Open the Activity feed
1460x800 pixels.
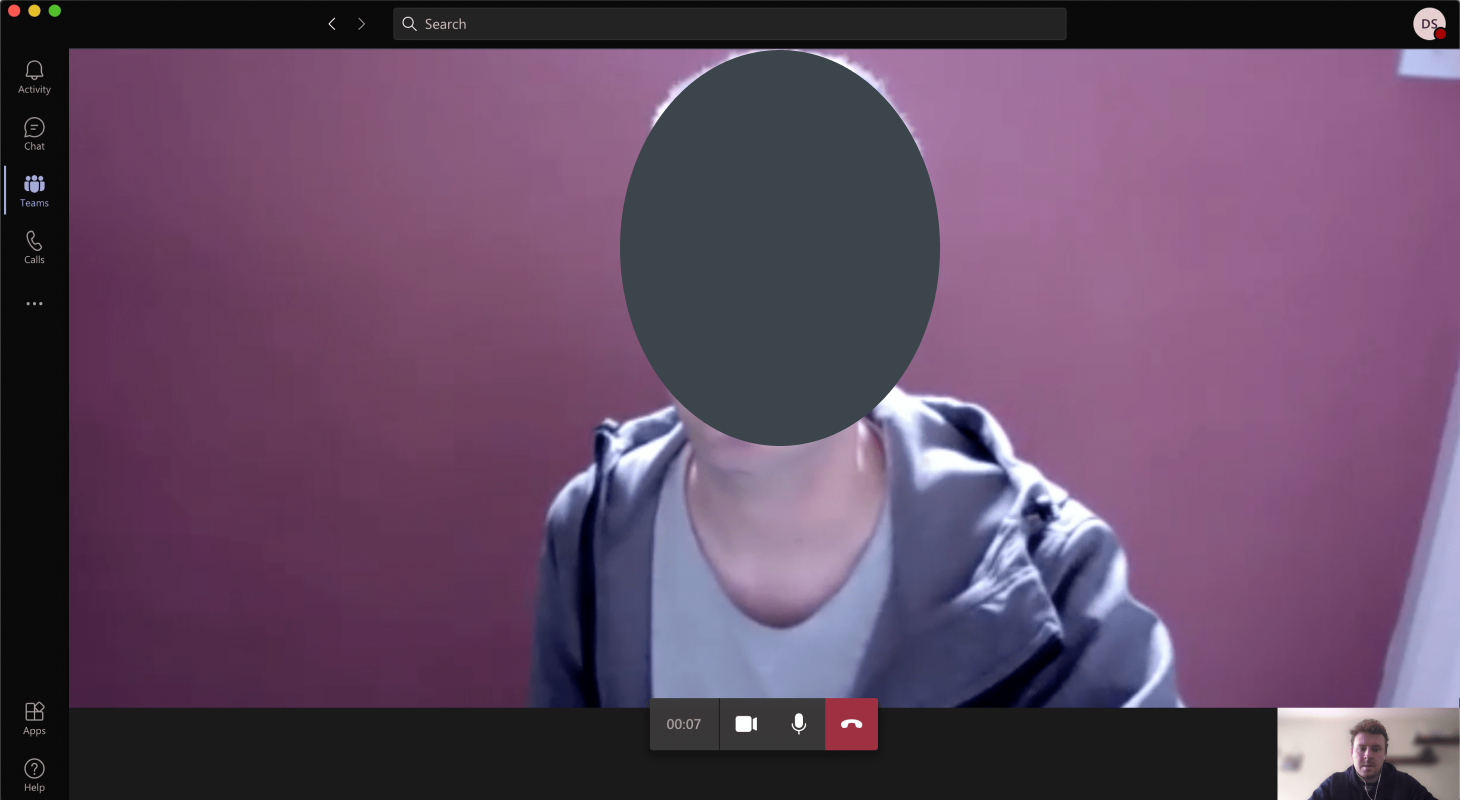tap(34, 77)
